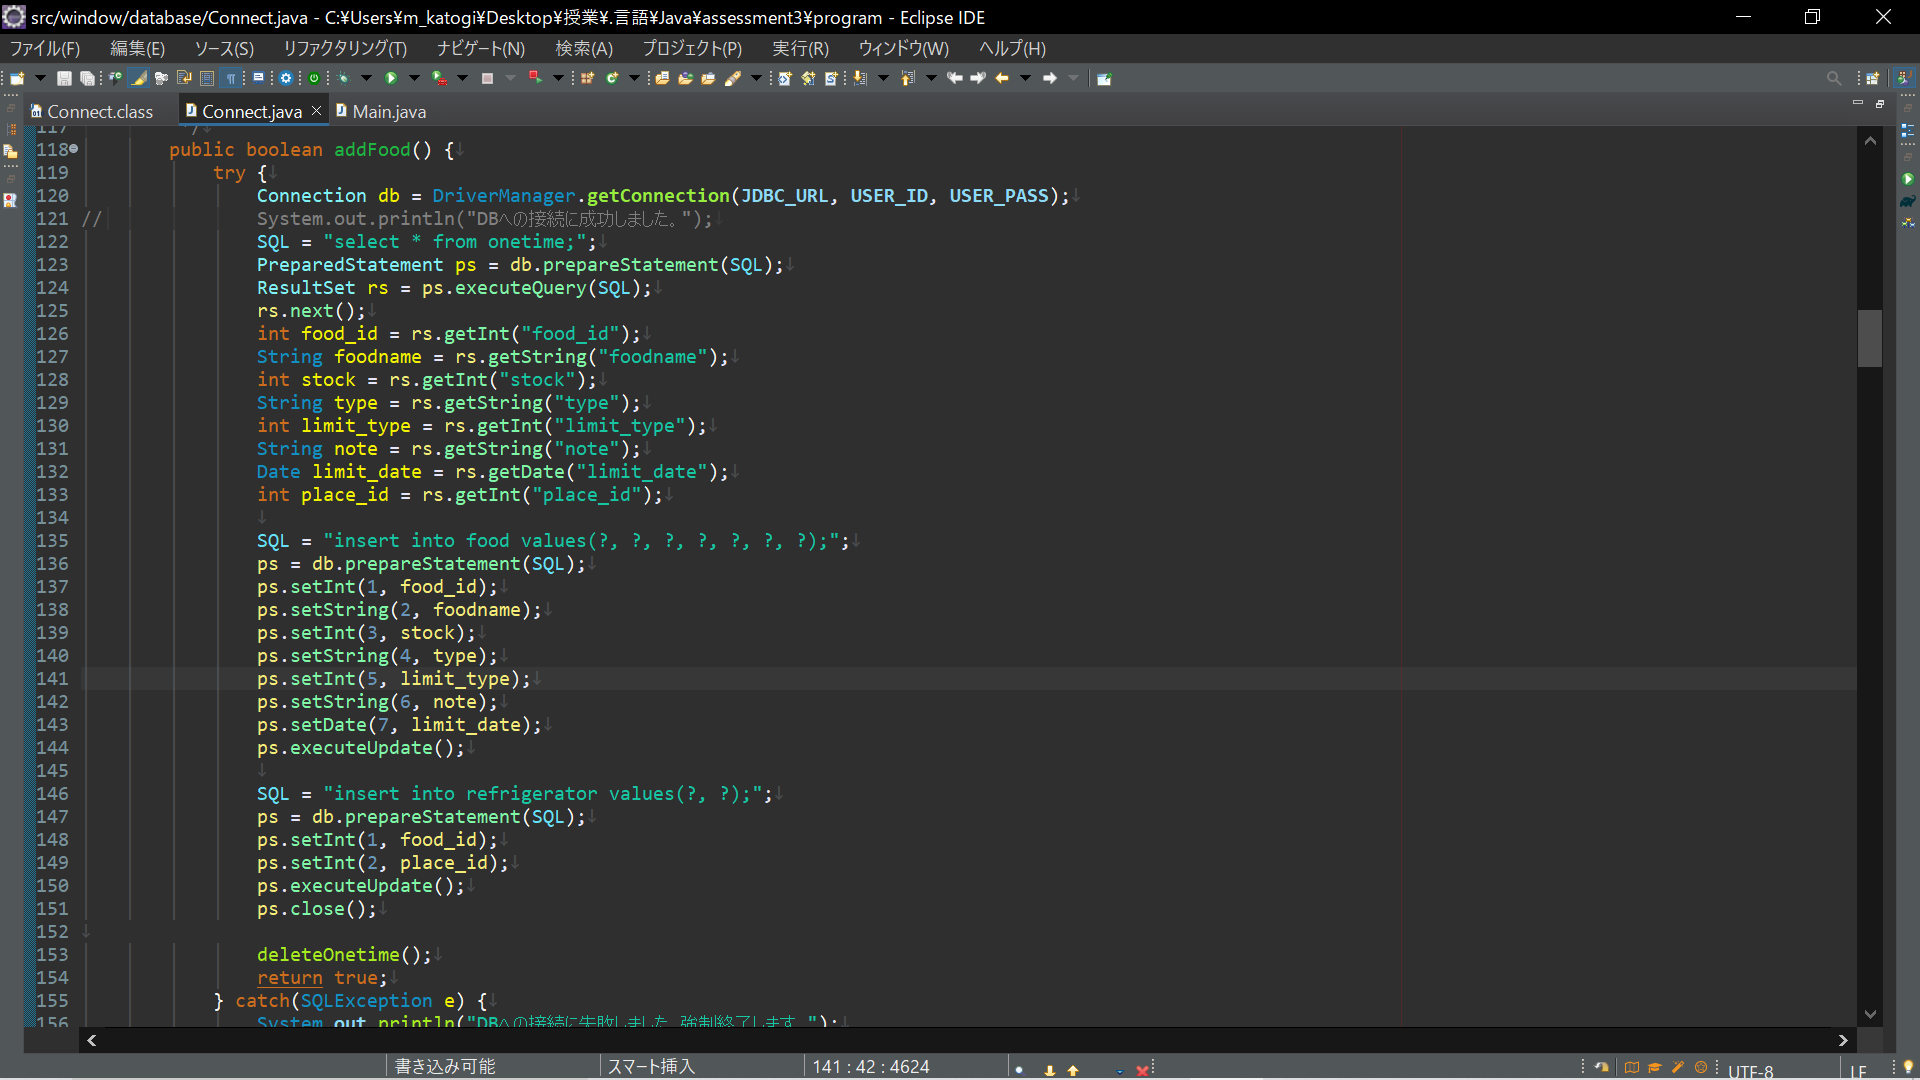Save the current file with Save icon
Viewport: 1920px width, 1080px height.
pos(64,78)
